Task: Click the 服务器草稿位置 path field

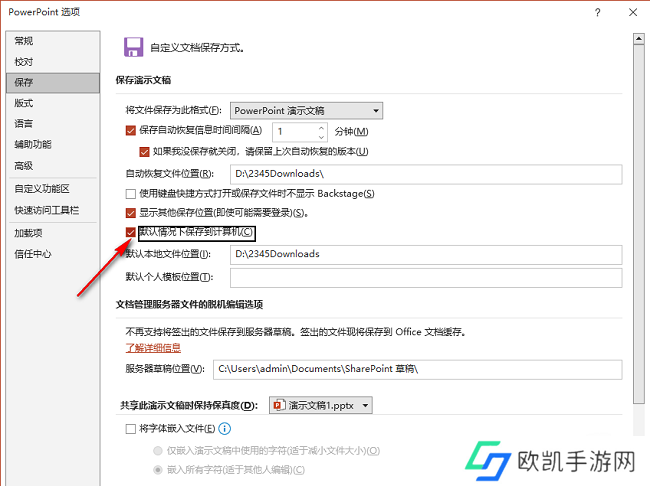Action: coord(417,369)
